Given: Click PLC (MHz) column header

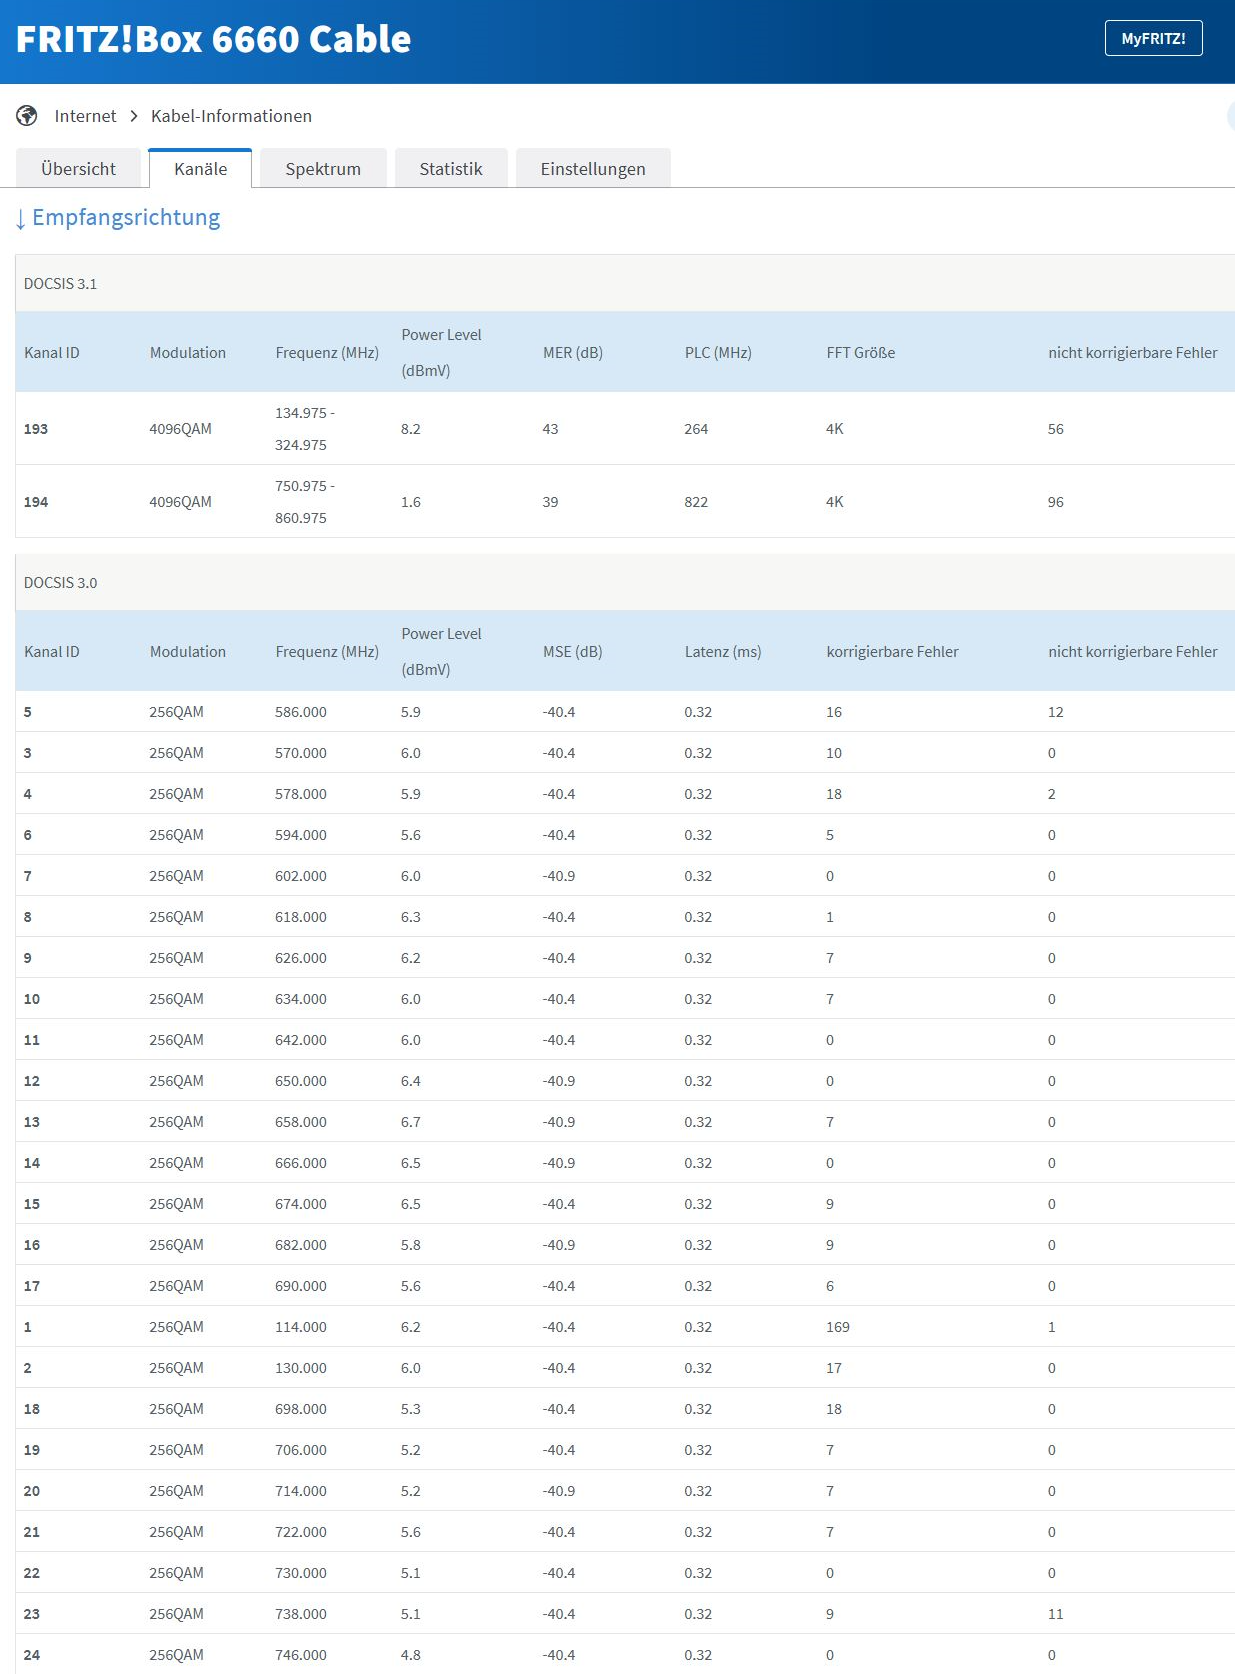Looking at the screenshot, I should click(718, 353).
